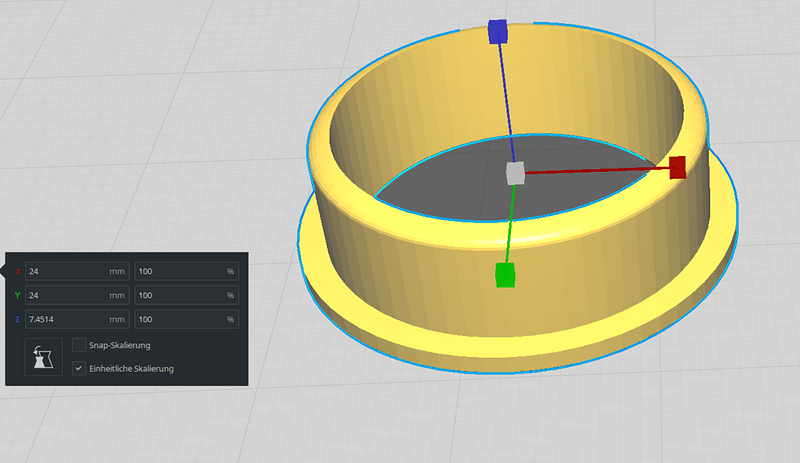Click the Z scale percent field
Image resolution: width=800 pixels, height=463 pixels.
point(187,319)
